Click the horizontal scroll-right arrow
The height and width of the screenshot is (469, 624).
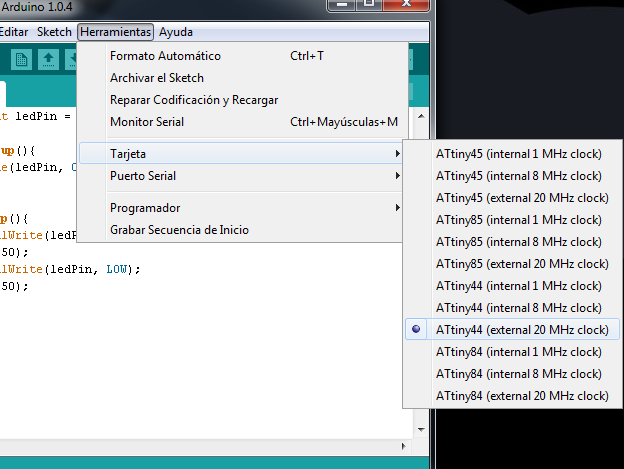[404, 446]
